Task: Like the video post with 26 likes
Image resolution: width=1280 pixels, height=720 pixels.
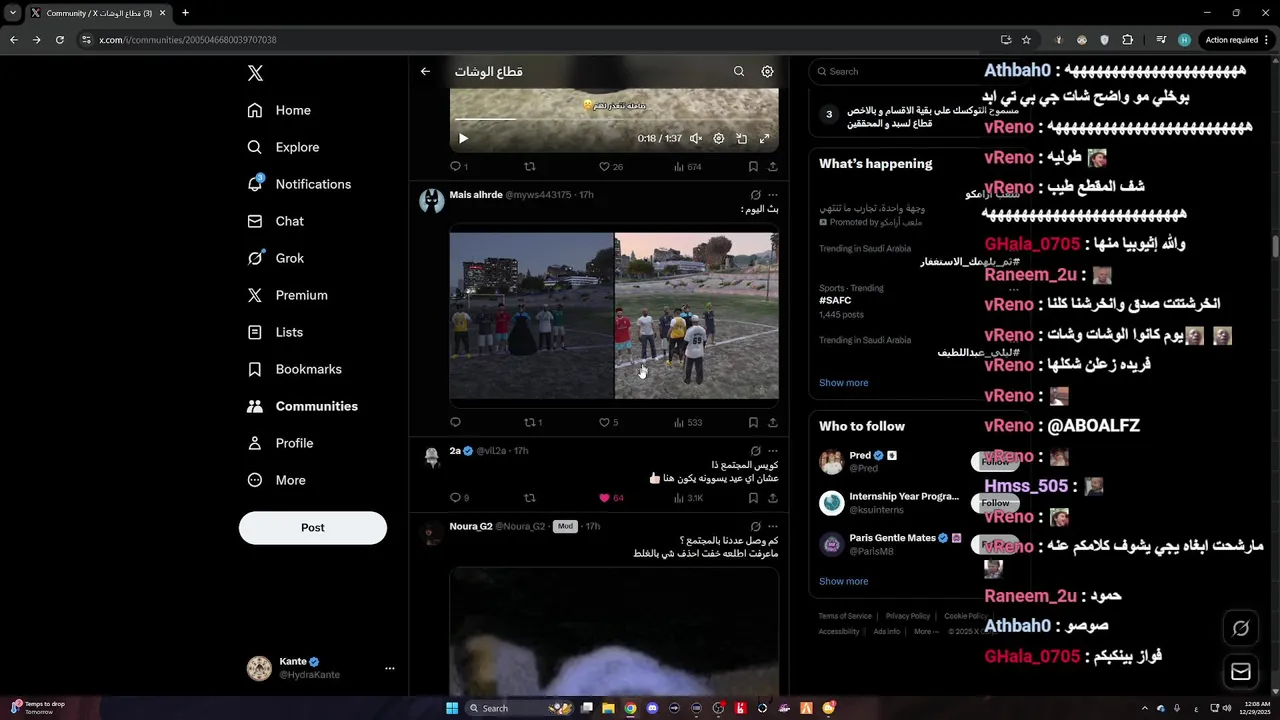Action: [x=610, y=167]
